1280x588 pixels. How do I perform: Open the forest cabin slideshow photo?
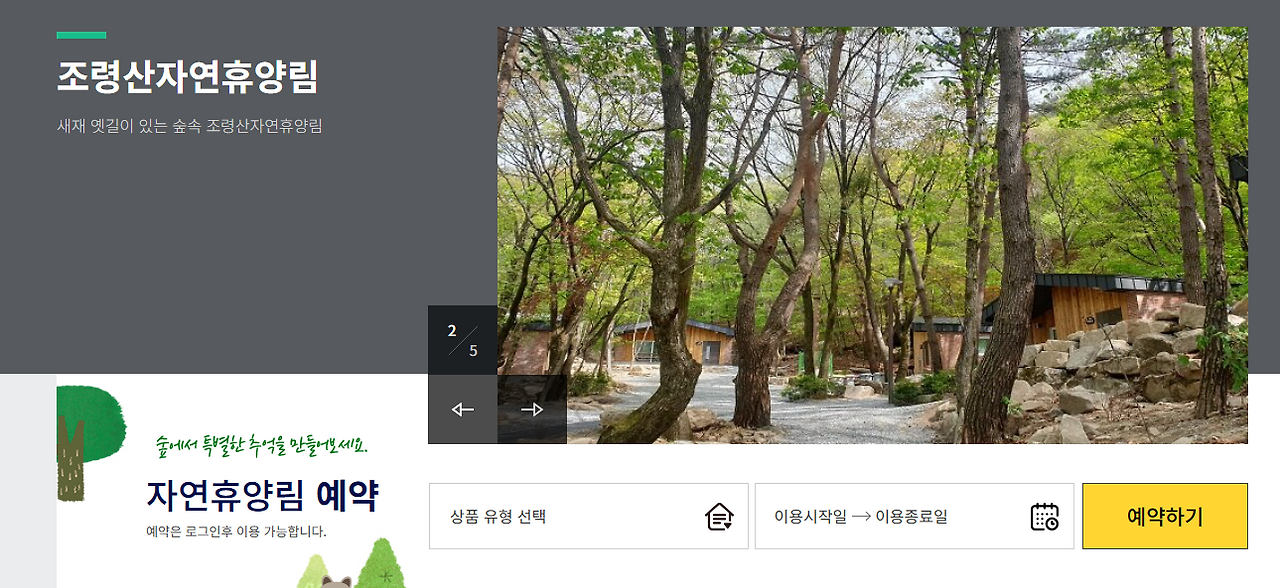872,235
